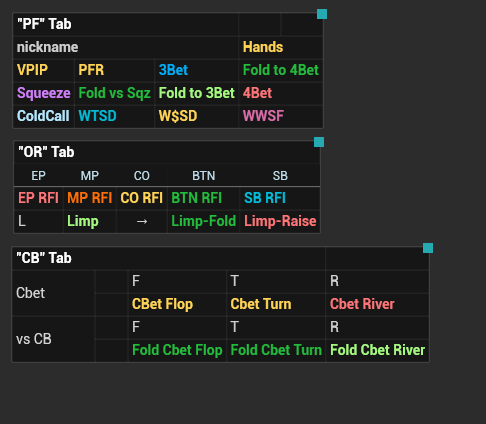
Task: Select the WWSF stat
Action: tap(281, 116)
